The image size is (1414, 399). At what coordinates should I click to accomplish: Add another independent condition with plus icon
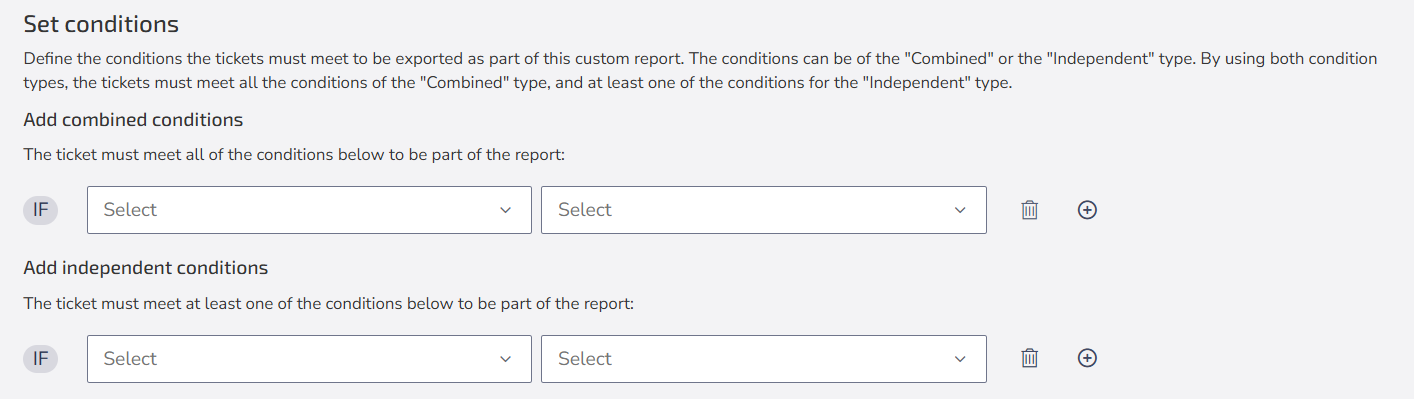1087,358
